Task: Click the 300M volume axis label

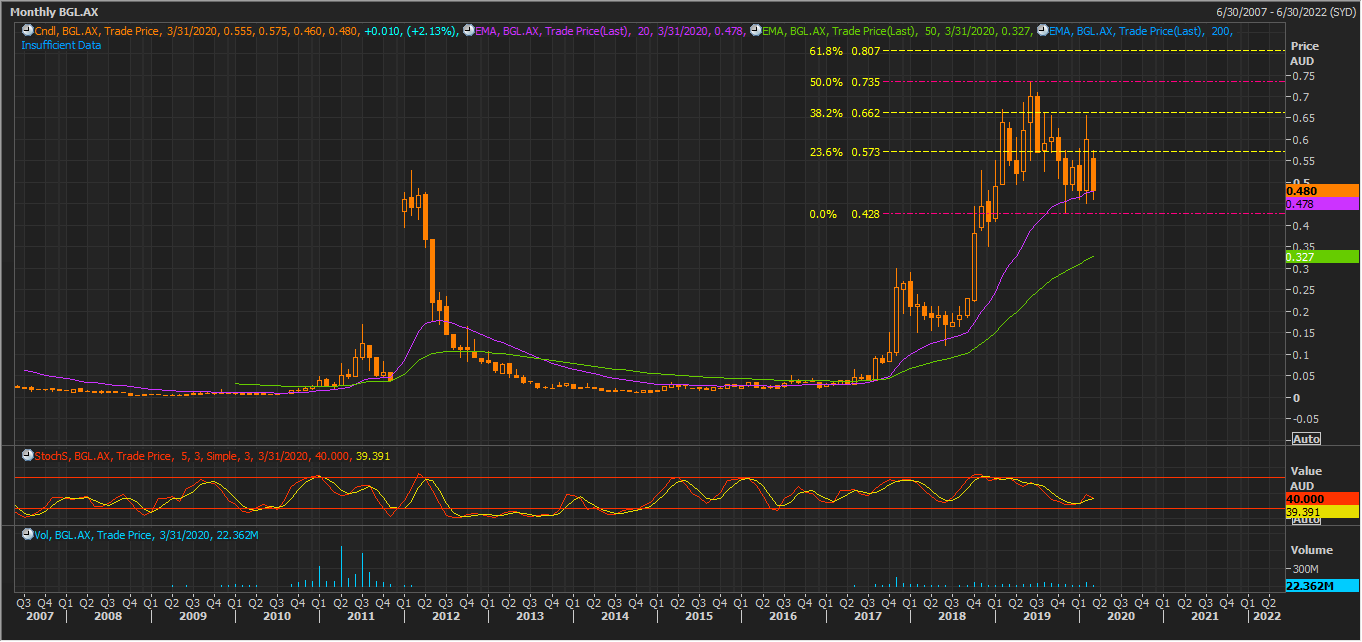Action: pyautogui.click(x=1304, y=568)
